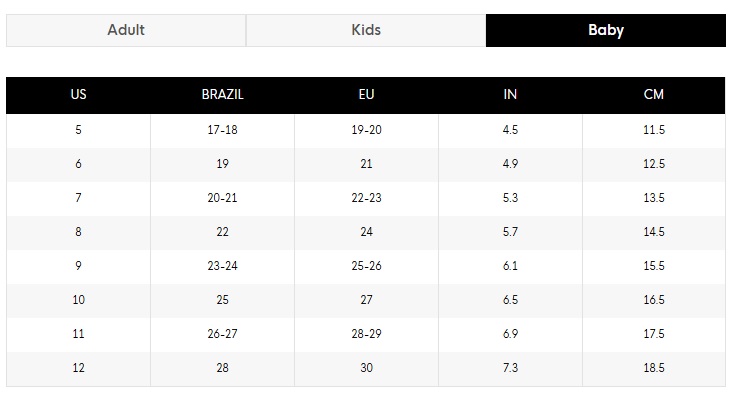This screenshot has height=393, width=735.
Task: Click the 4.9 inches cell
Action: point(510,164)
